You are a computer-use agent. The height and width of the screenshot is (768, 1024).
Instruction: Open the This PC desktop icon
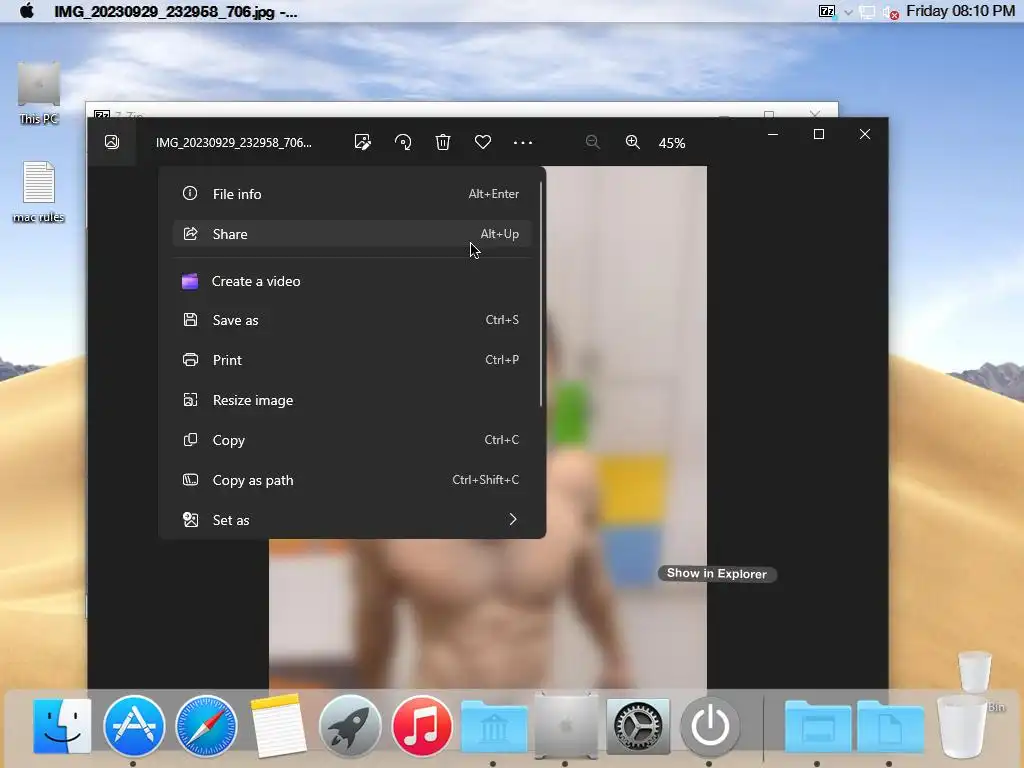[39, 93]
